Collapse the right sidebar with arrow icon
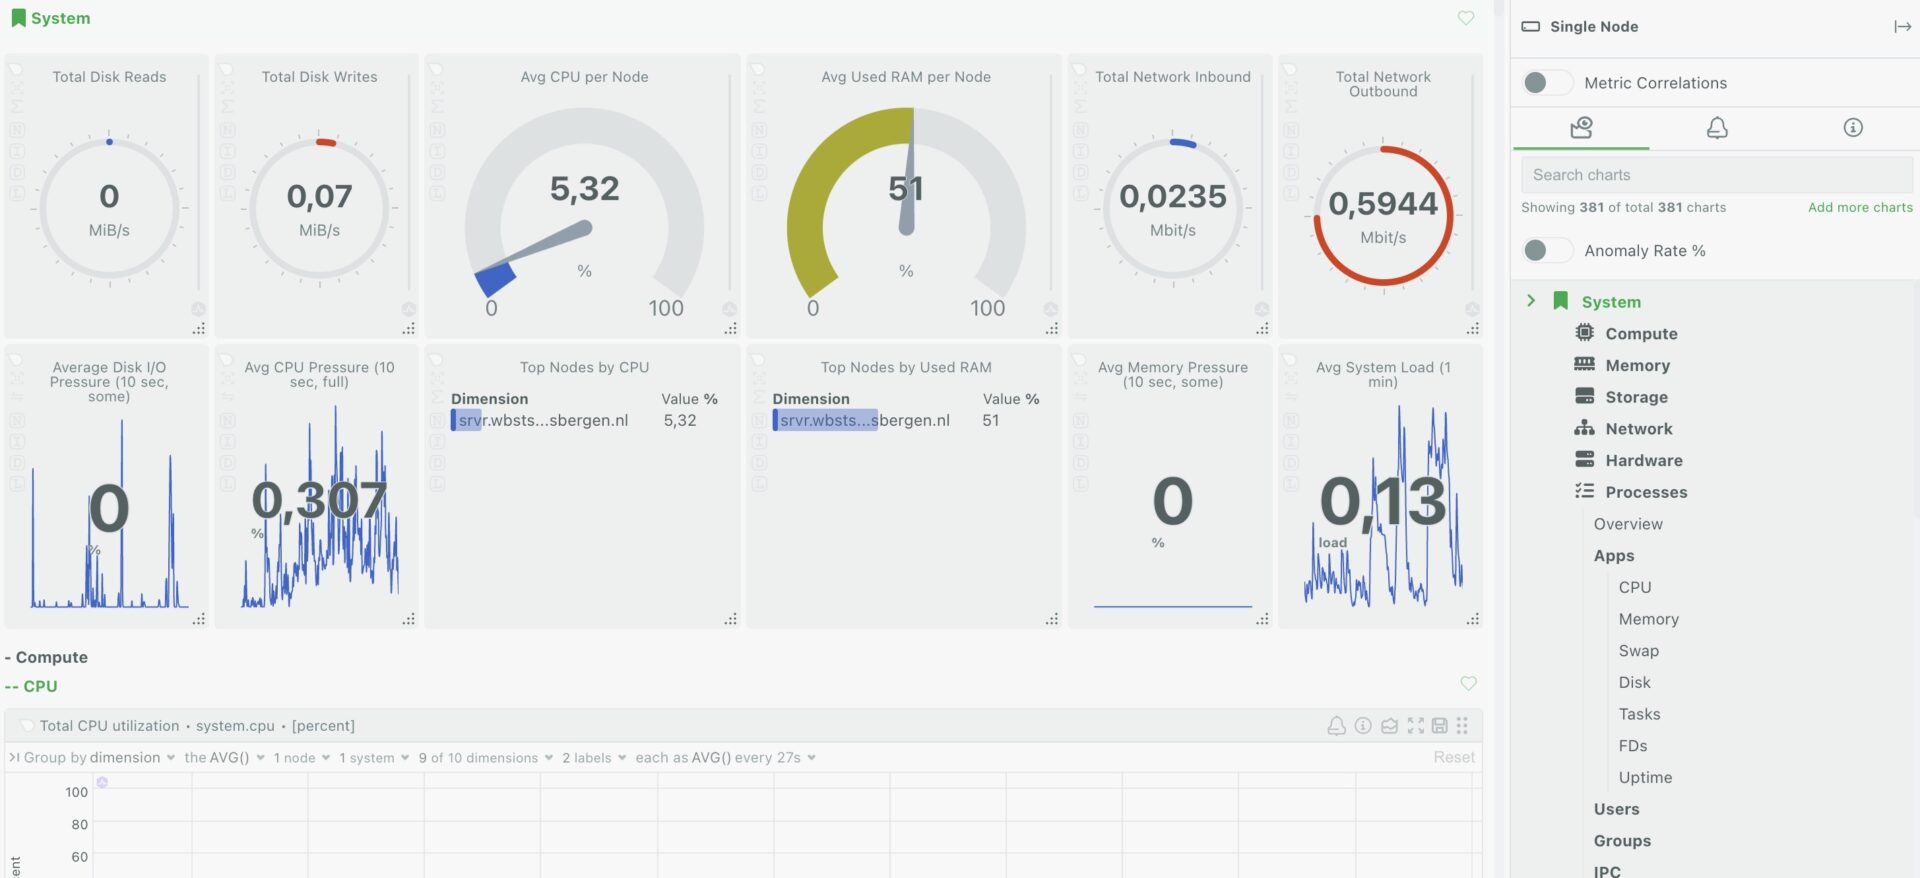Screen dimensions: 1920x878 tap(1902, 27)
